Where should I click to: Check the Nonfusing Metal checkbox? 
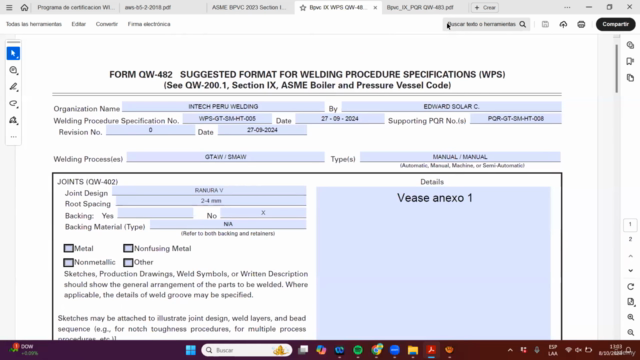(128, 248)
